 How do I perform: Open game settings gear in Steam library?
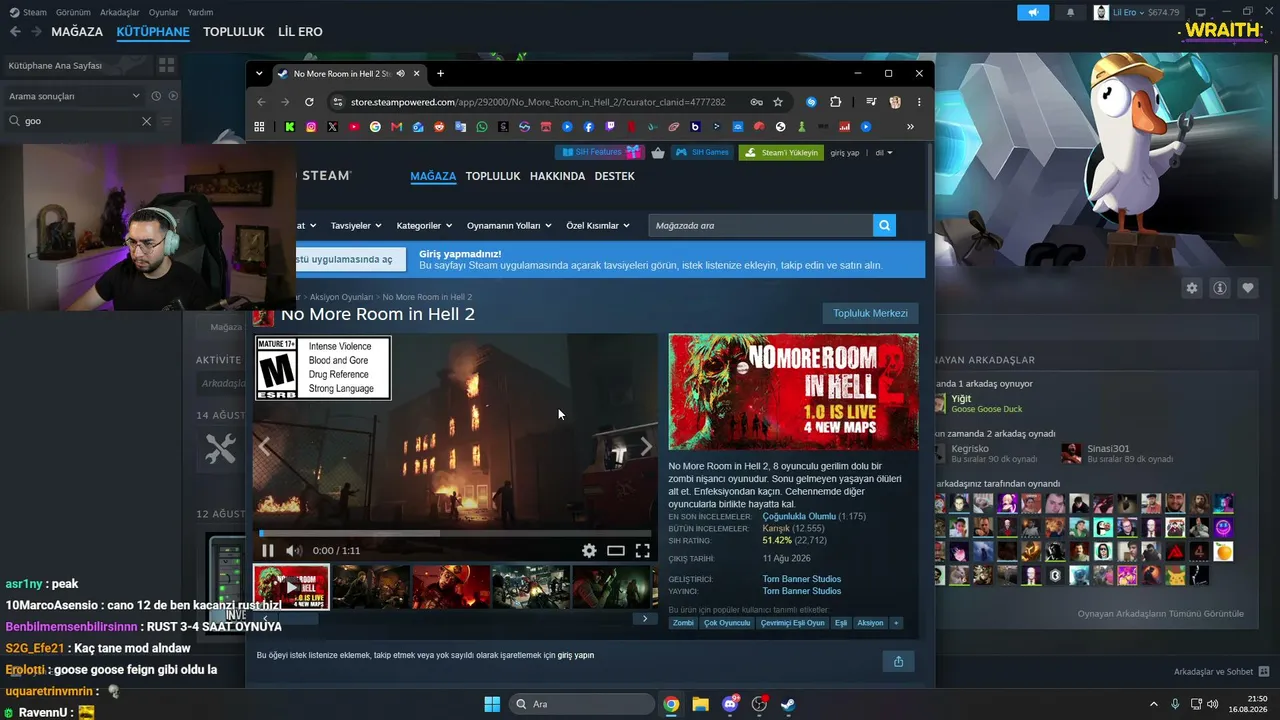coord(1192,288)
